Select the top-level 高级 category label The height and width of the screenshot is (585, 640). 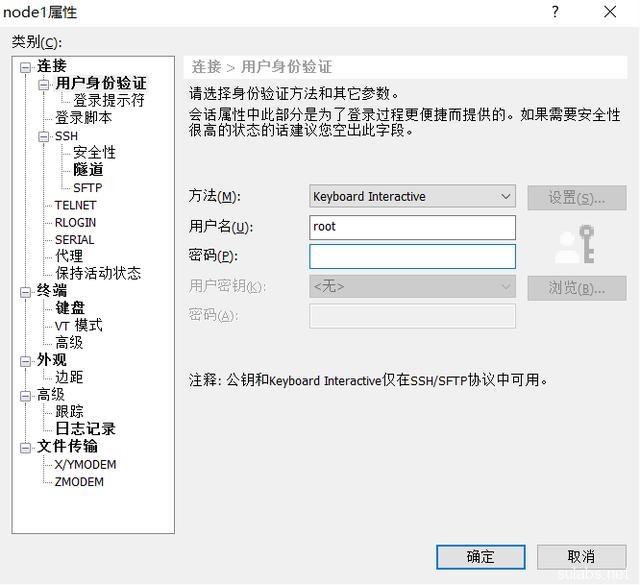51,394
